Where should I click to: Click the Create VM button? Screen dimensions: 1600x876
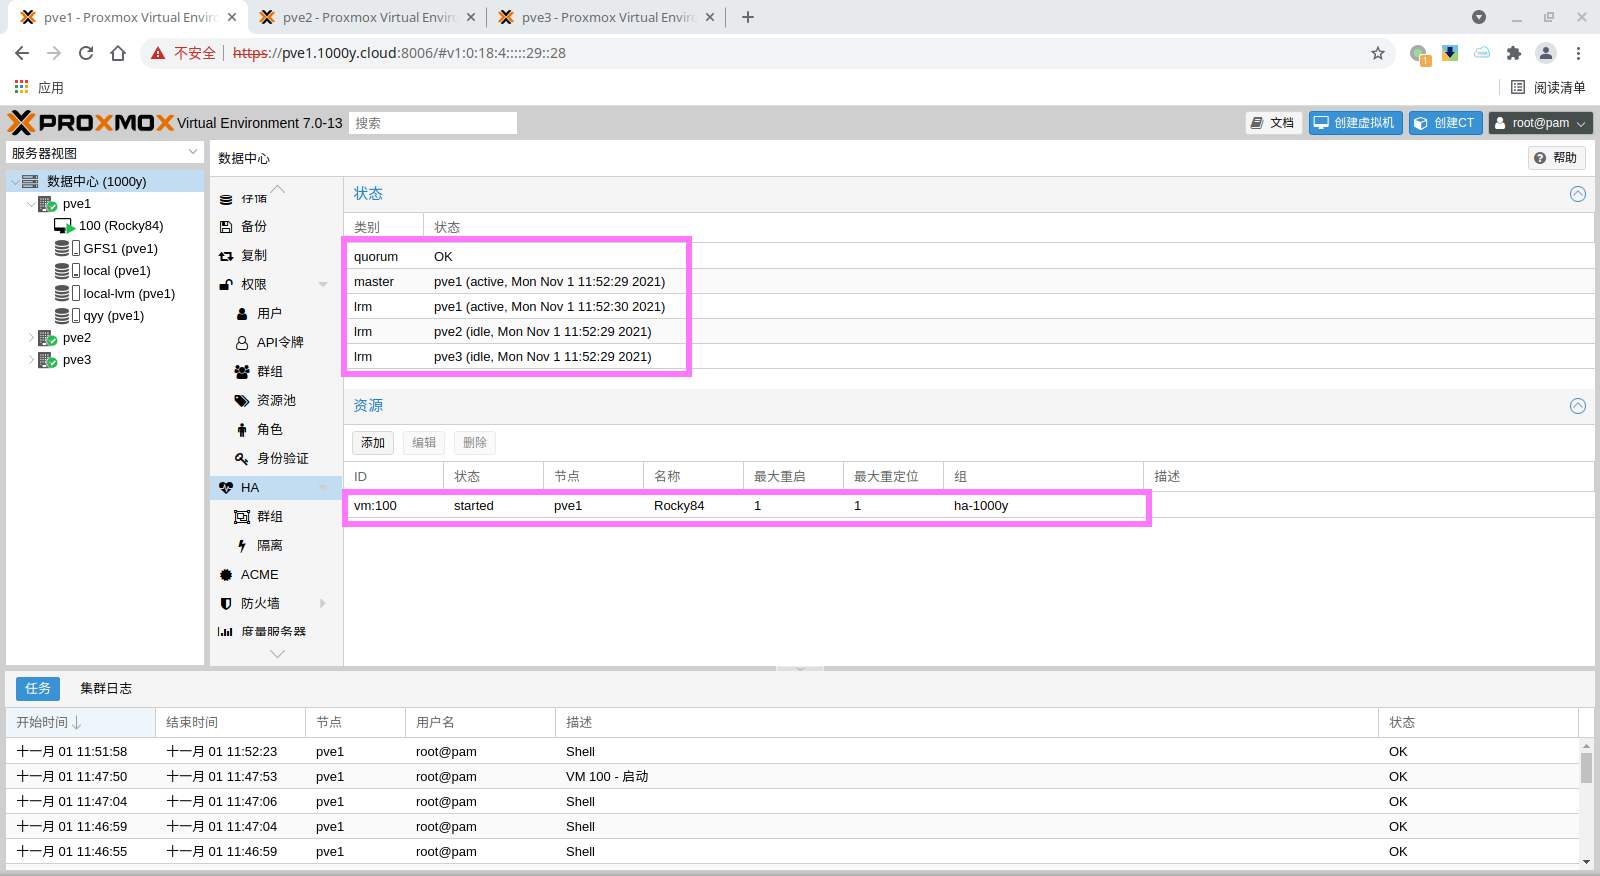(1355, 123)
